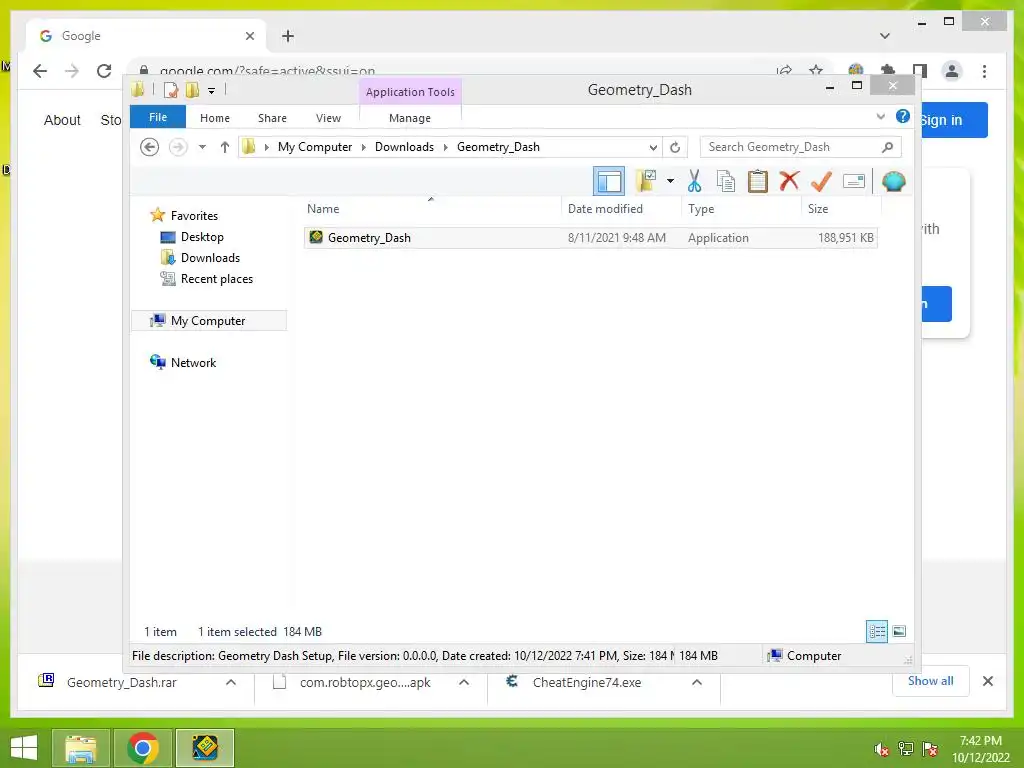Open the Home ribbon tab

coord(215,118)
